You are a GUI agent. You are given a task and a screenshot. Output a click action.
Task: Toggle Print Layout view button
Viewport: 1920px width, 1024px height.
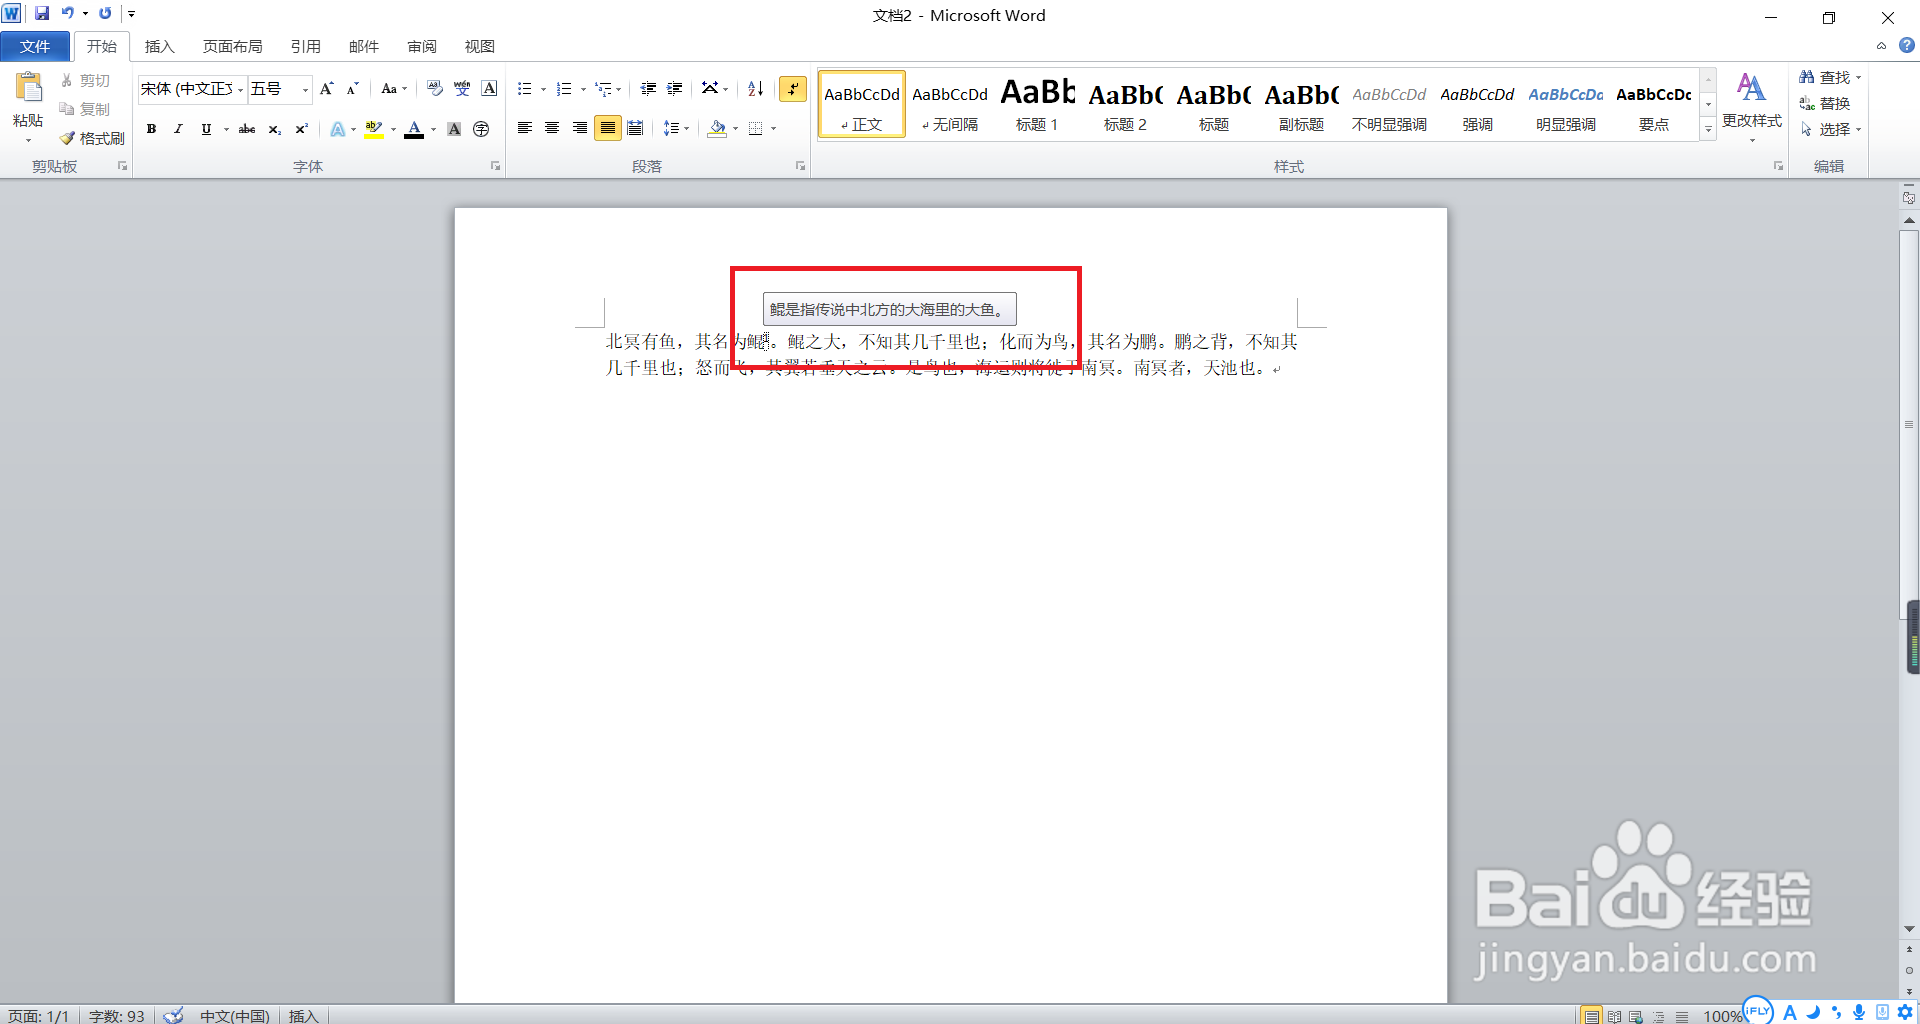[1592, 1016]
